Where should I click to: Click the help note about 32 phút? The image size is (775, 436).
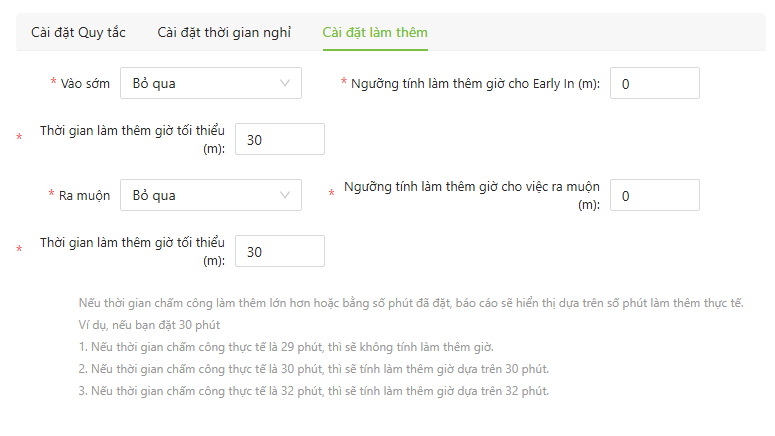pyautogui.click(x=313, y=390)
